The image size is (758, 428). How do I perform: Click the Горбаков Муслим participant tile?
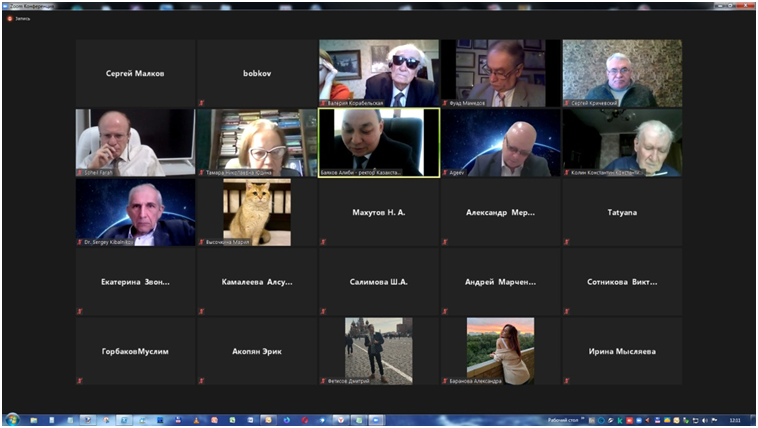pyautogui.click(x=135, y=352)
